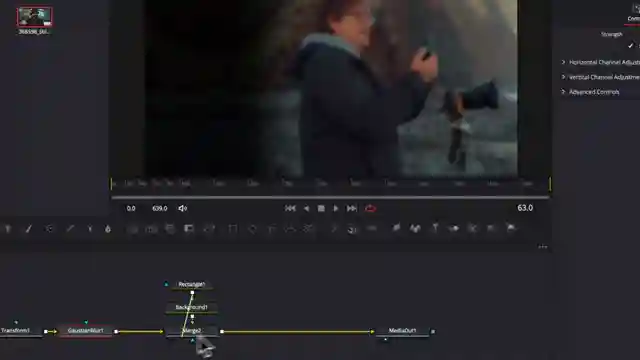The height and width of the screenshot is (360, 640).
Task: Add a pMerge particle node
Action: 352,229
